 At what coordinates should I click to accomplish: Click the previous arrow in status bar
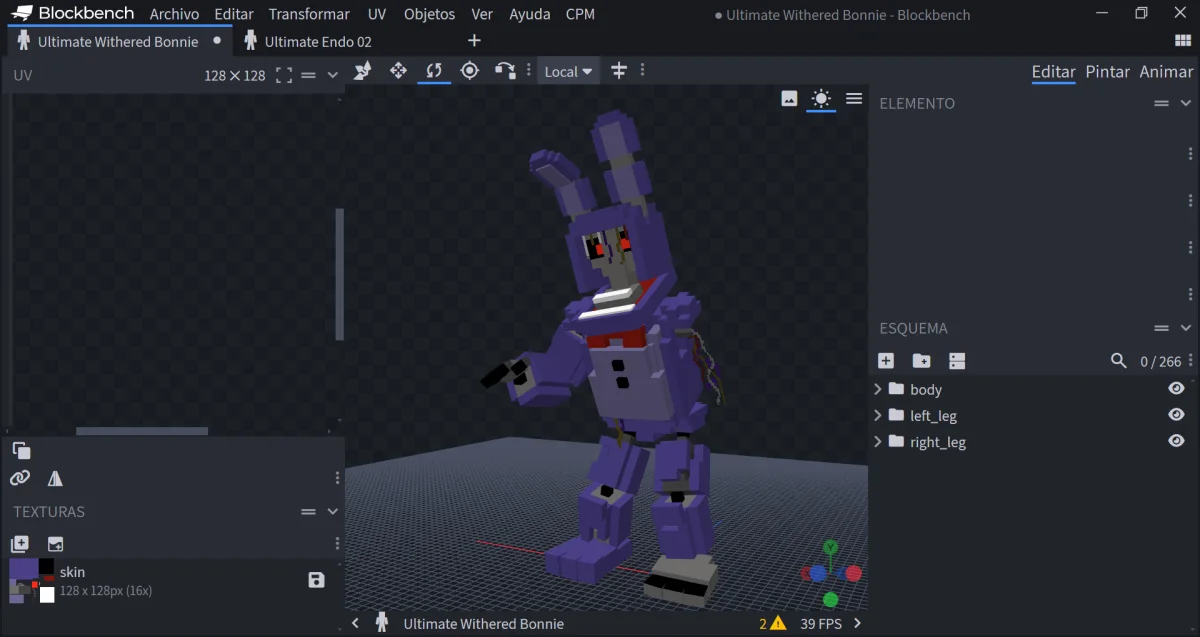point(355,623)
